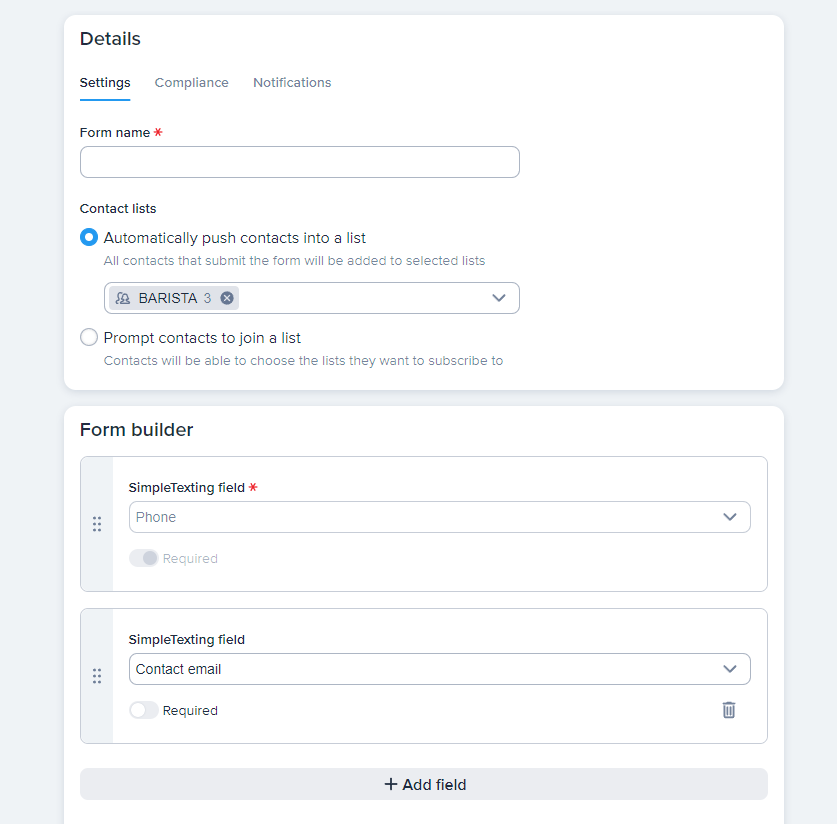Switch to the Compliance tab
This screenshot has height=824, width=837.
[x=191, y=82]
